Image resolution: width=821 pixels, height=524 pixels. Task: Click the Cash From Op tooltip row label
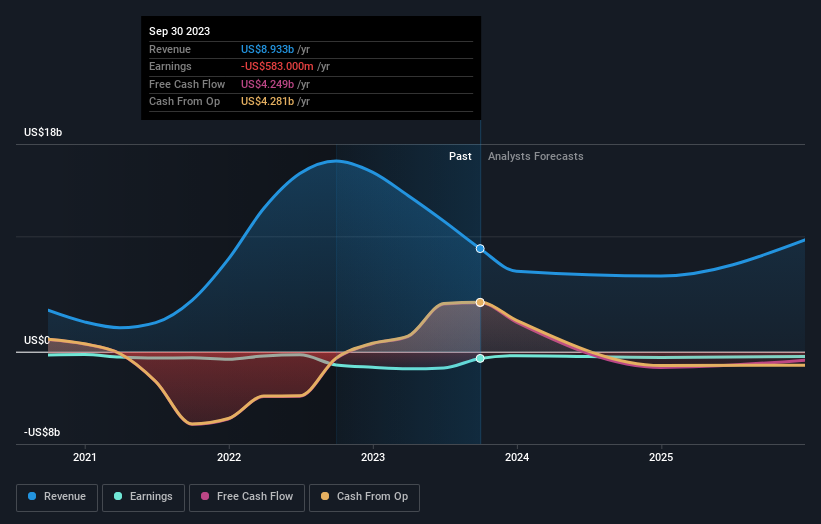[184, 102]
